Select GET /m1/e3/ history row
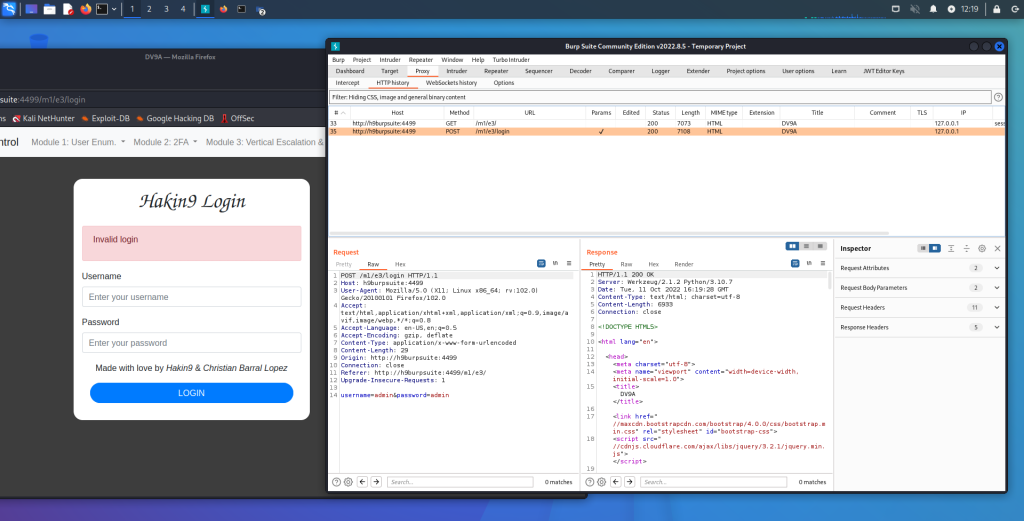This screenshot has width=1024, height=521. click(666, 123)
